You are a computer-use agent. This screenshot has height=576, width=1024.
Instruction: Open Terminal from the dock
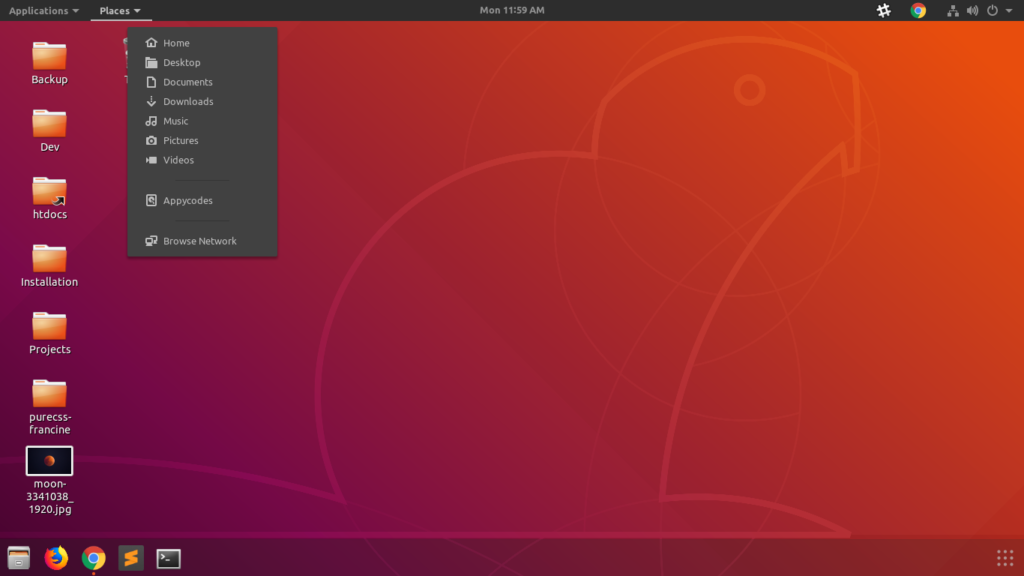168,558
